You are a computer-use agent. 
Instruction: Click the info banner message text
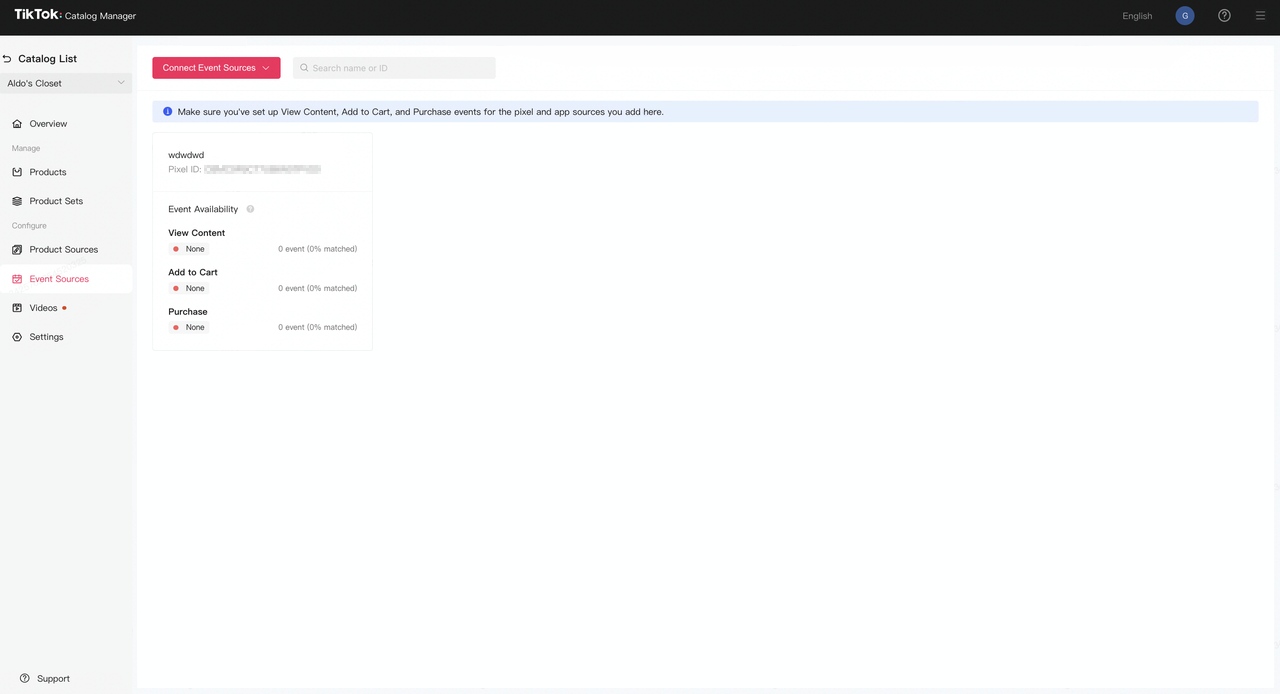[x=420, y=112]
